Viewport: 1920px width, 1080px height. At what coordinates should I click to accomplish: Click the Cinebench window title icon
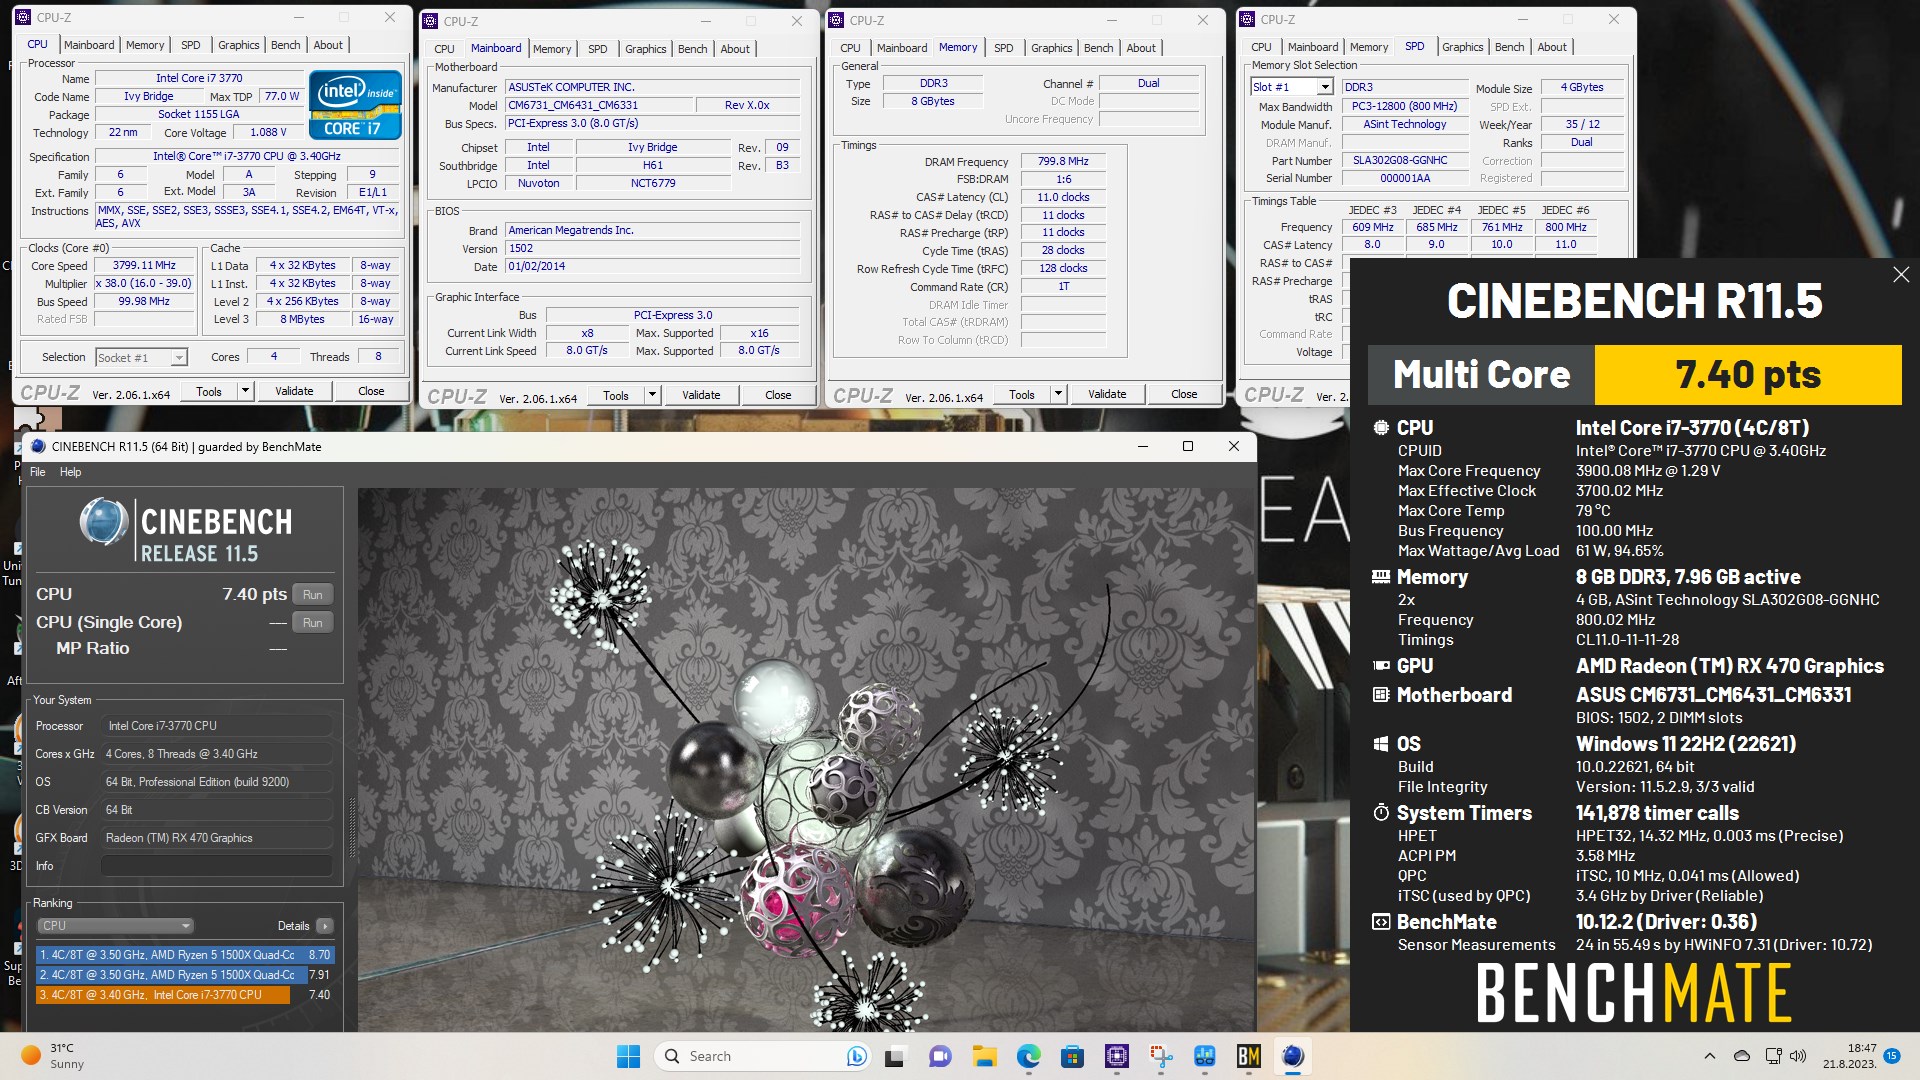(x=38, y=447)
